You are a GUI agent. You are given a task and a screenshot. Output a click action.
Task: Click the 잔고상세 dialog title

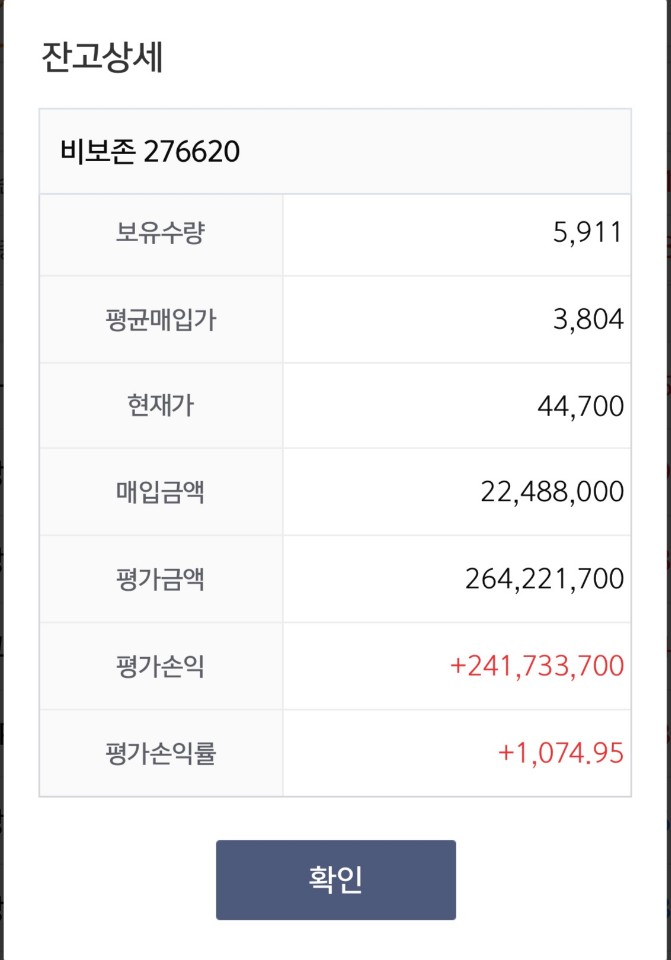(102, 58)
